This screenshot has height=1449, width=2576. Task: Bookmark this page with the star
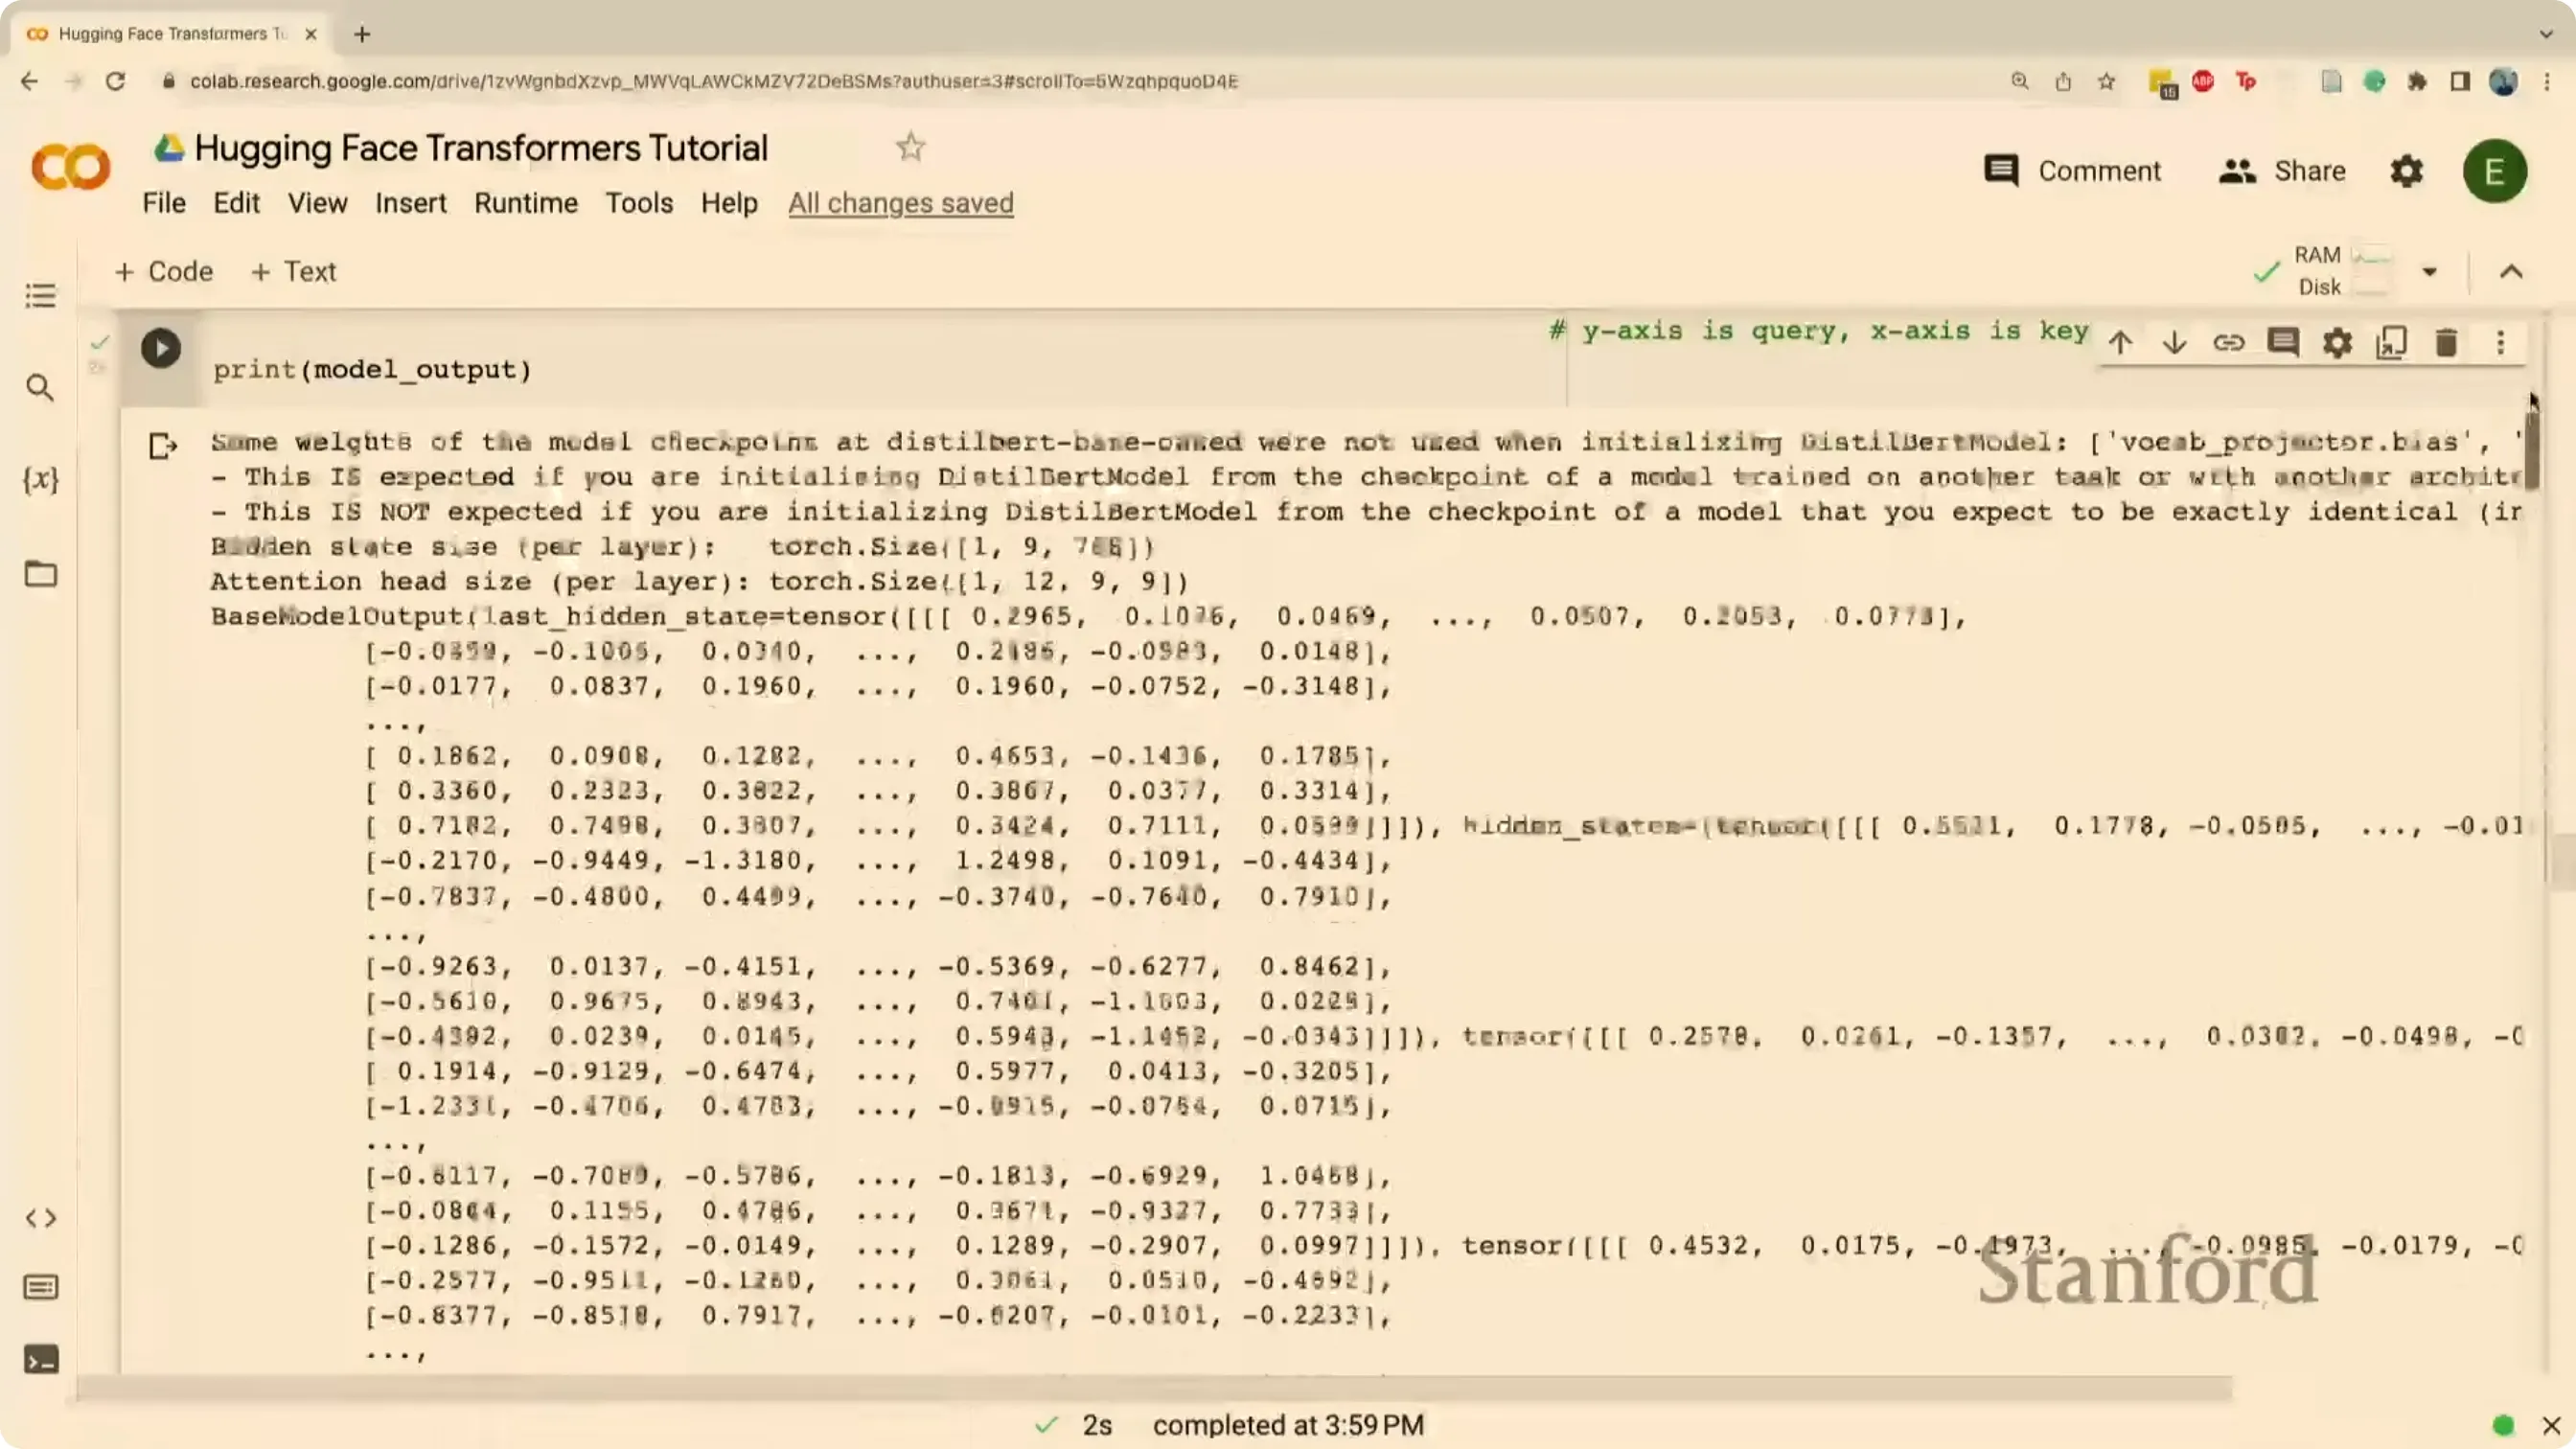[2106, 81]
